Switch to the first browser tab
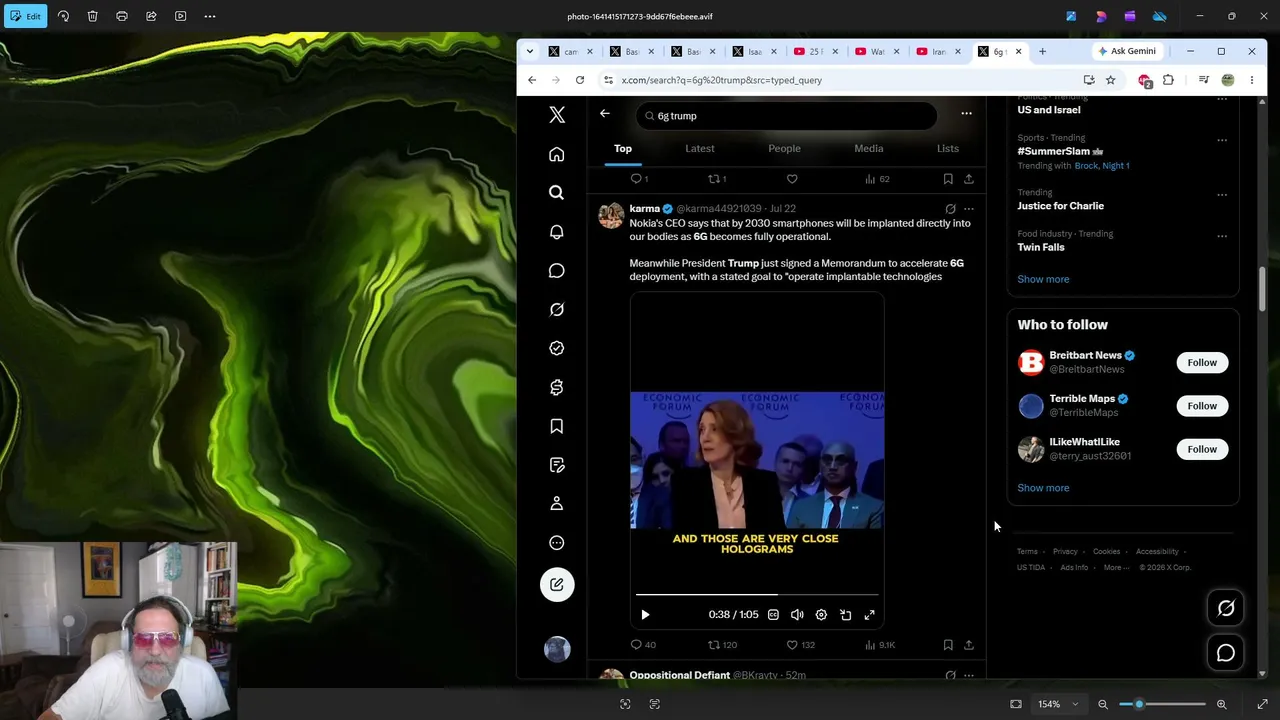 (x=571, y=51)
